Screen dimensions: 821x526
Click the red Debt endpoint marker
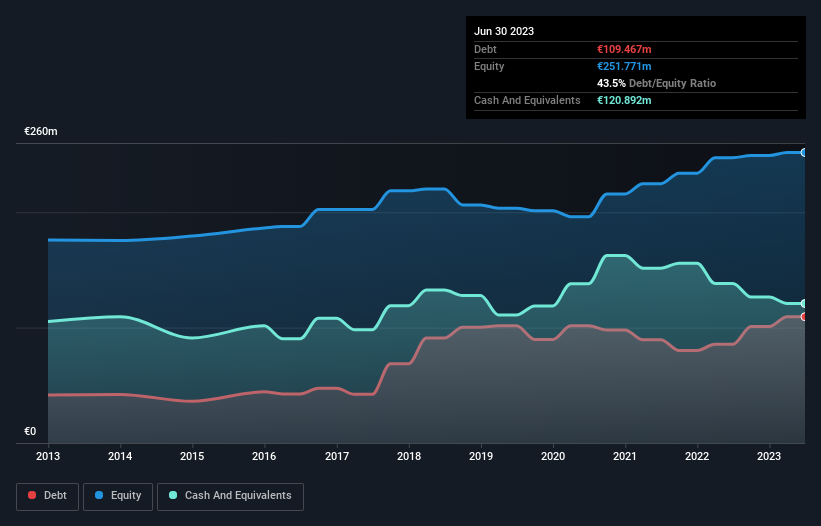pos(804,317)
